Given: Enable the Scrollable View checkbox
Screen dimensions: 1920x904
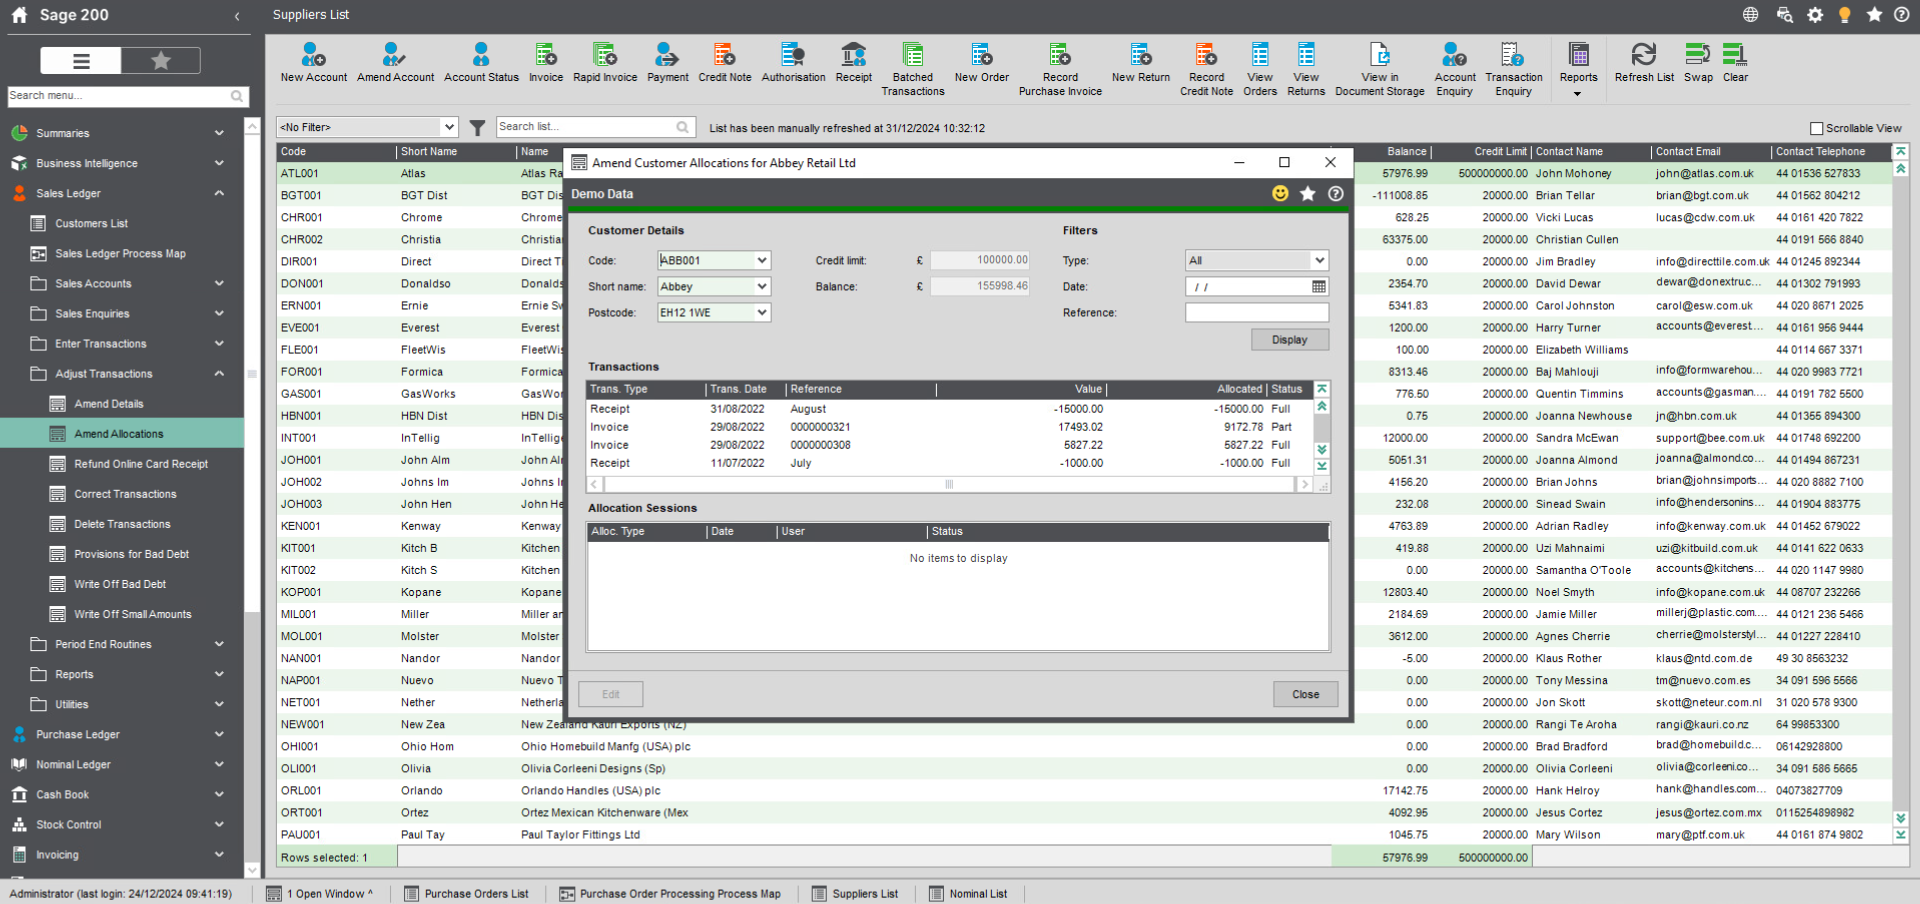Looking at the screenshot, I should tap(1816, 128).
